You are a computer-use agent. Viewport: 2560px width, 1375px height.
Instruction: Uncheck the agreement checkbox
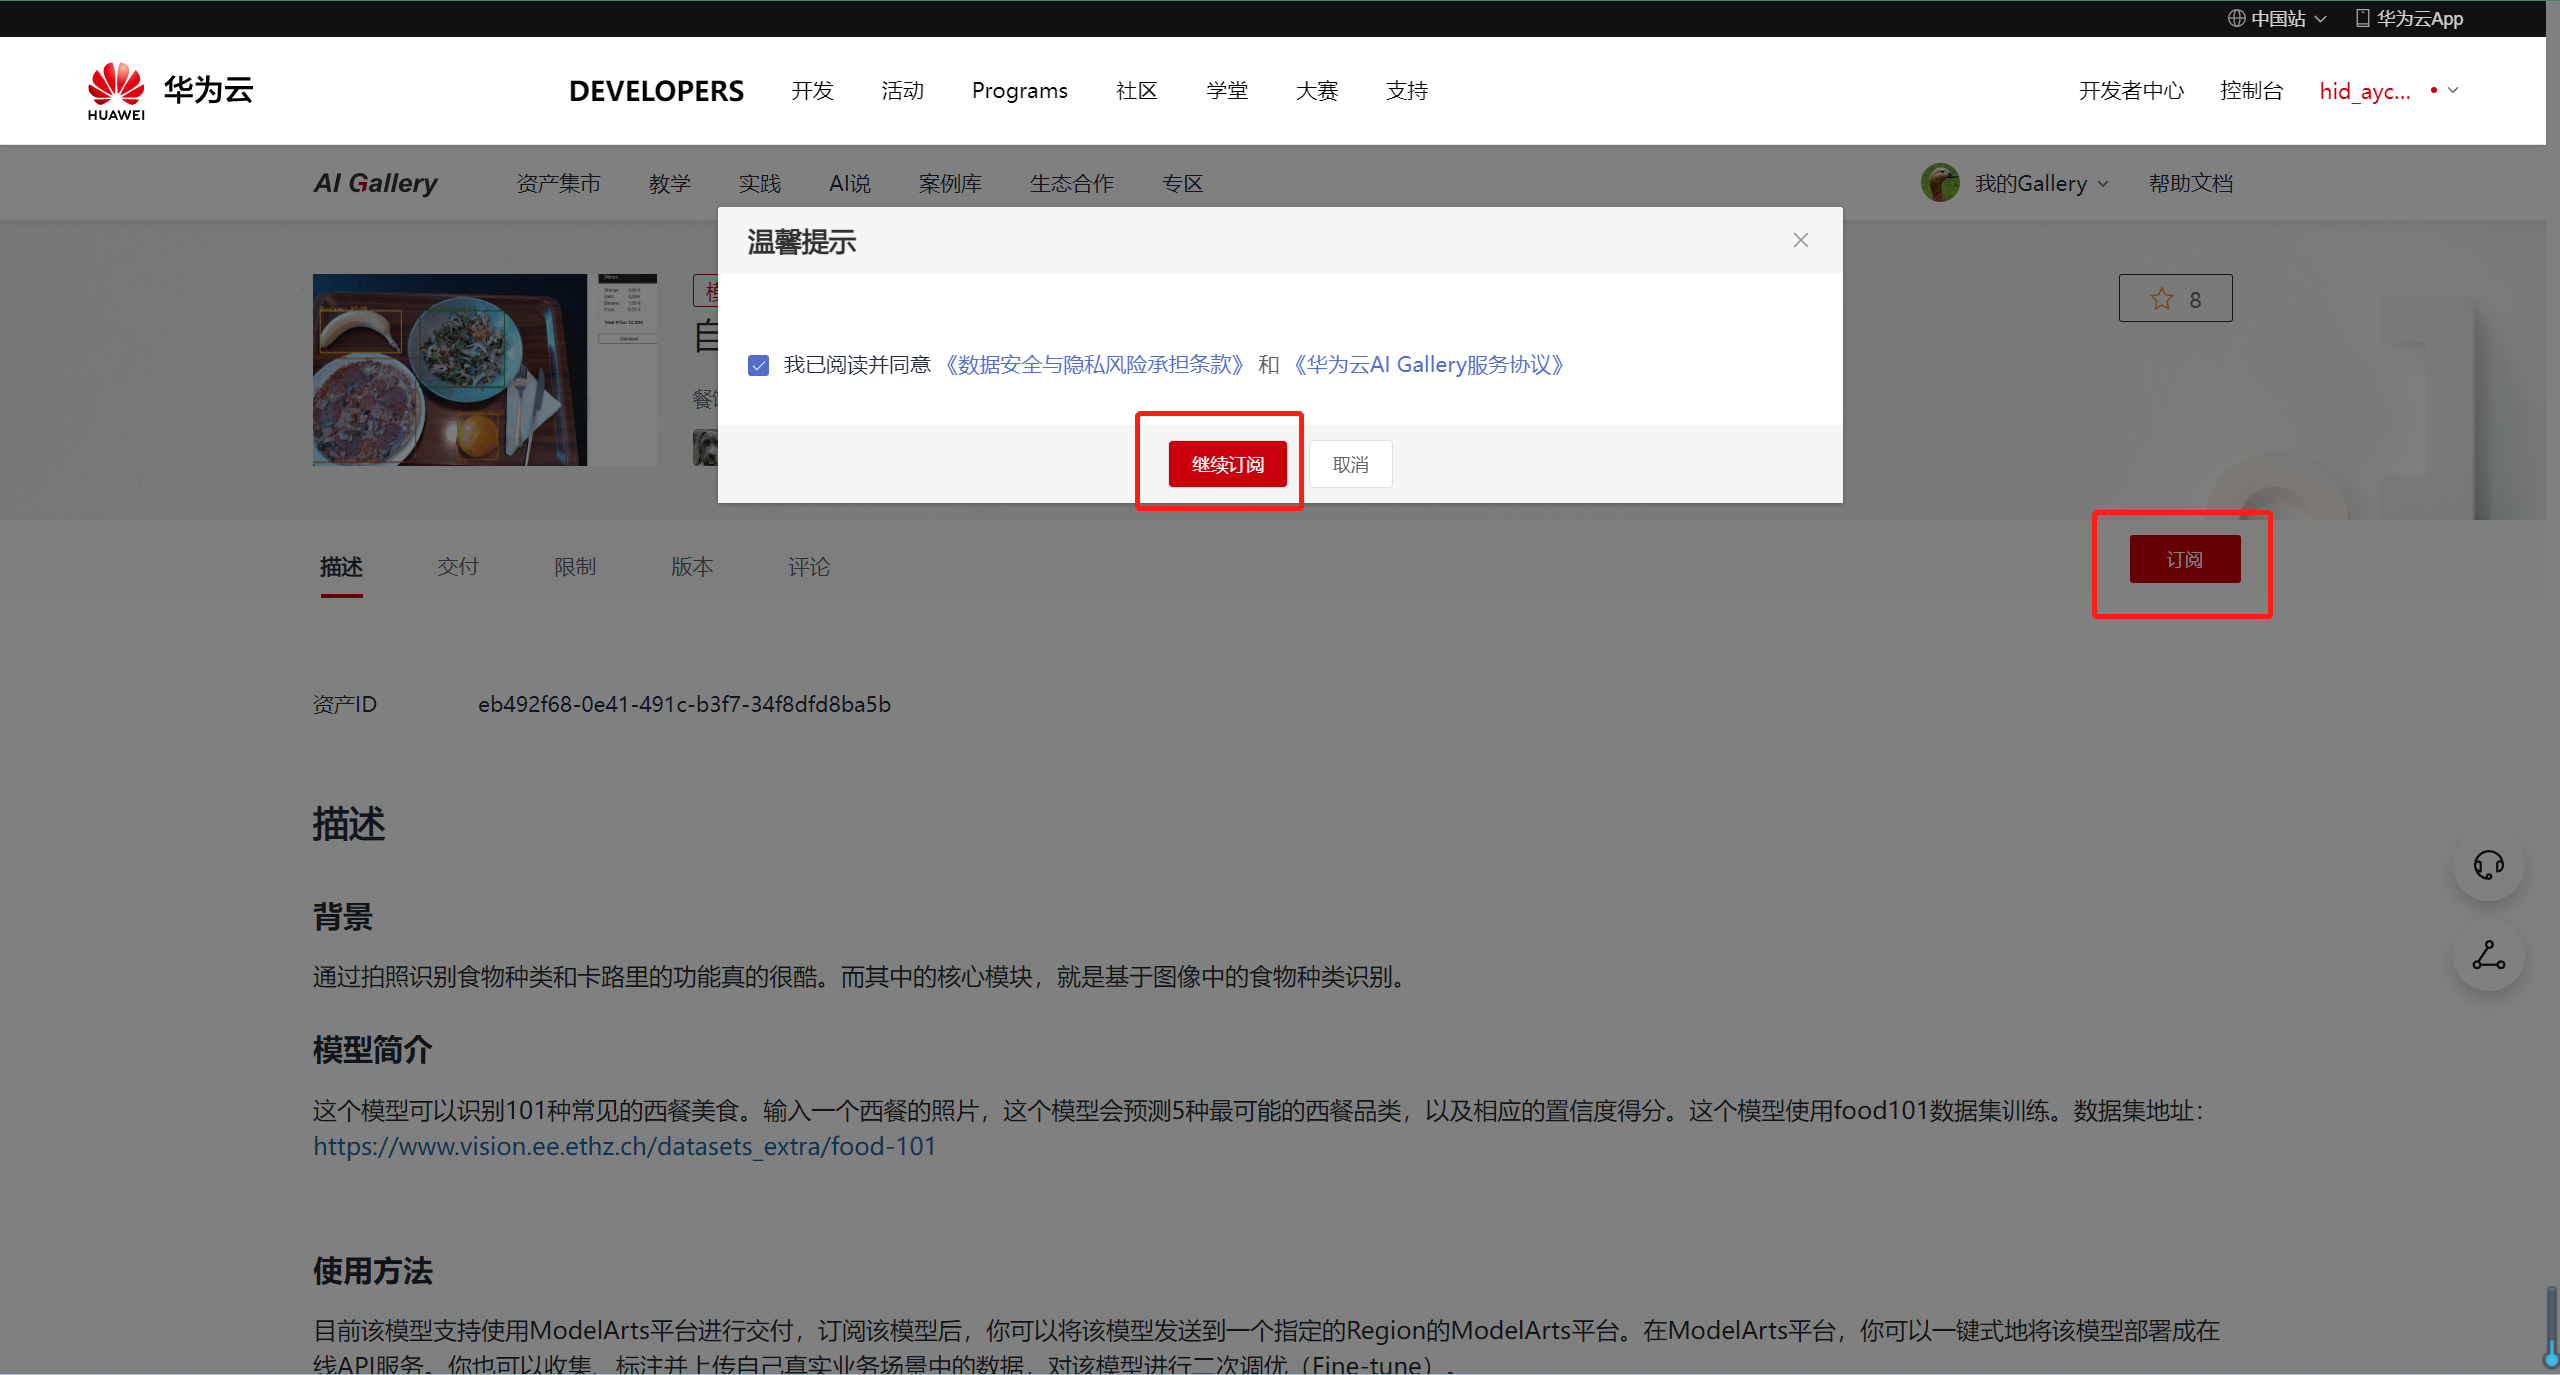click(x=759, y=365)
